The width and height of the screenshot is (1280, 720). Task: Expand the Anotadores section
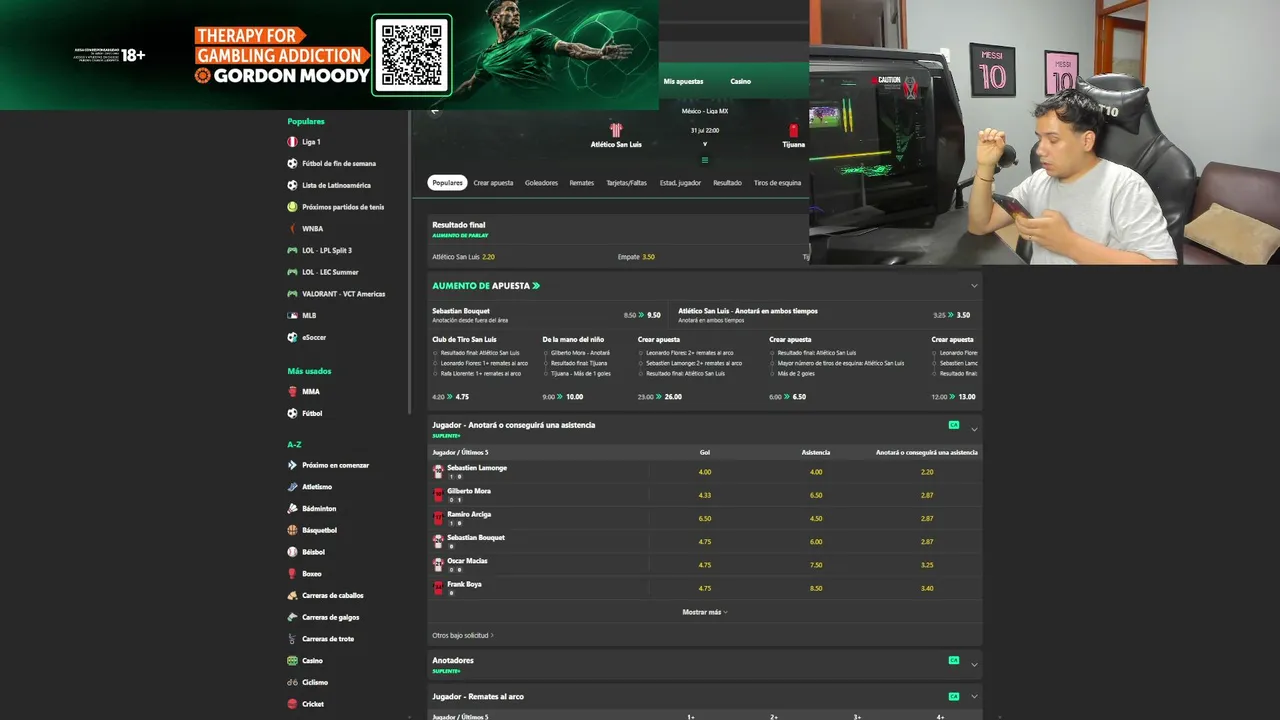(x=974, y=664)
